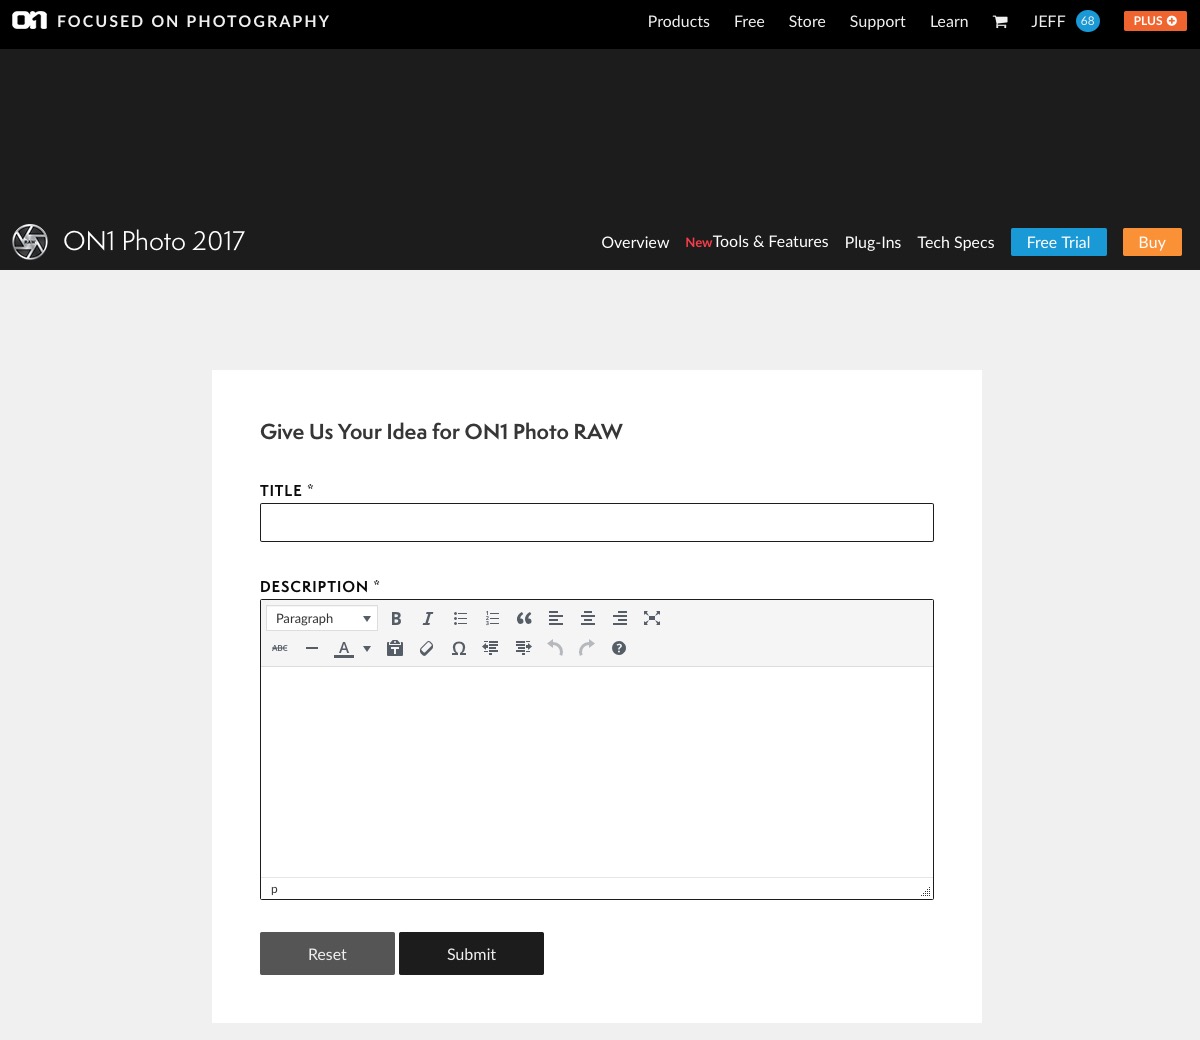Click the Free Trial button
Viewport: 1200px width, 1040px height.
point(1058,243)
